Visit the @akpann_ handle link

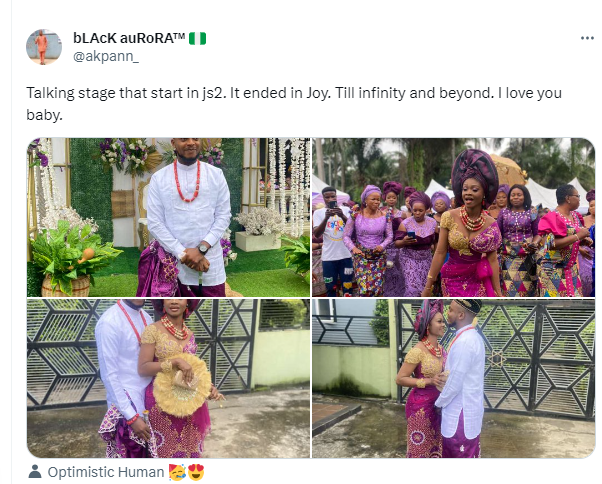[x=106, y=55]
